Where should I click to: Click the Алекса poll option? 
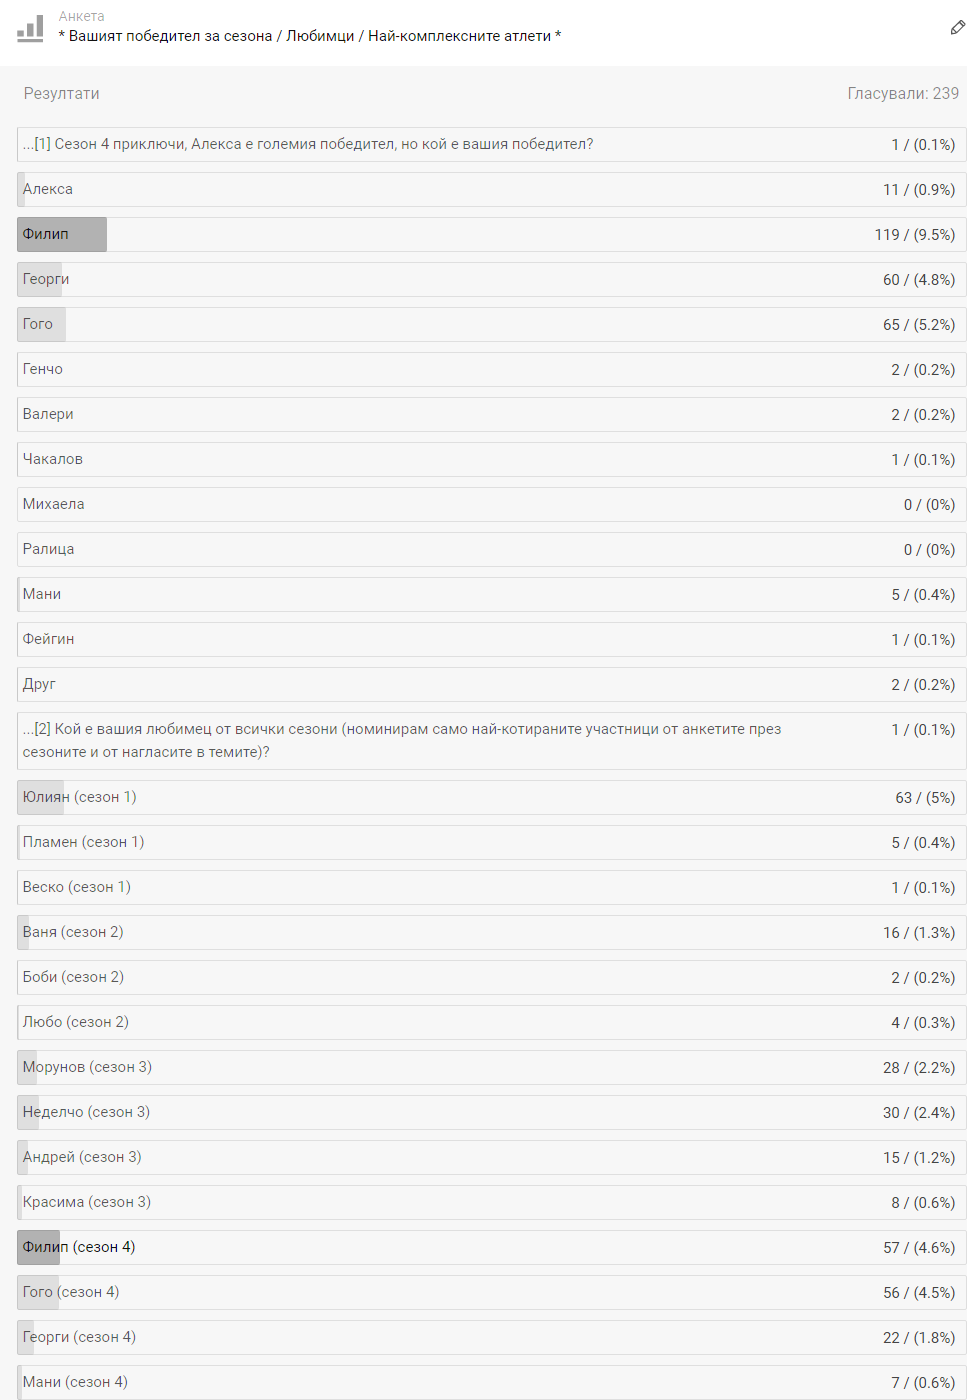point(492,189)
